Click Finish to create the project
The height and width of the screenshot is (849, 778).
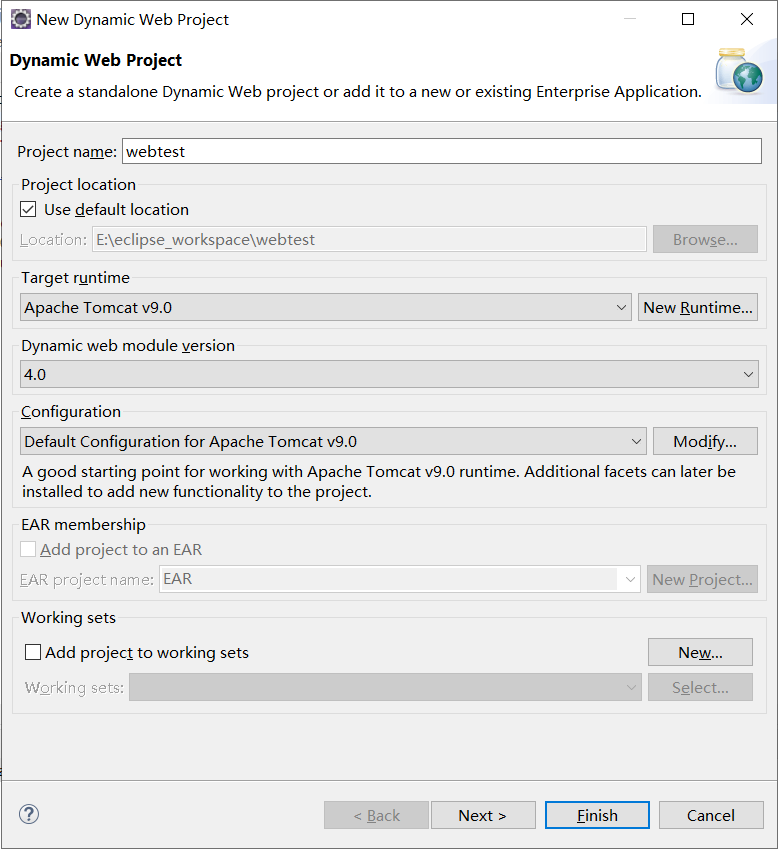tap(597, 815)
